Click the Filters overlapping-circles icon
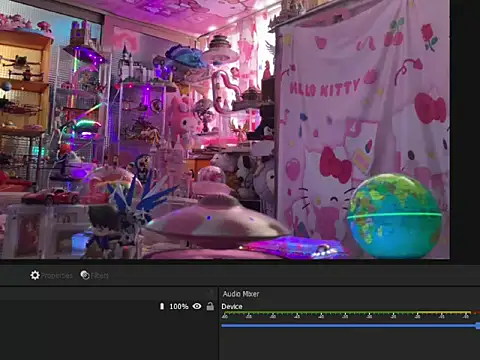 click(85, 275)
